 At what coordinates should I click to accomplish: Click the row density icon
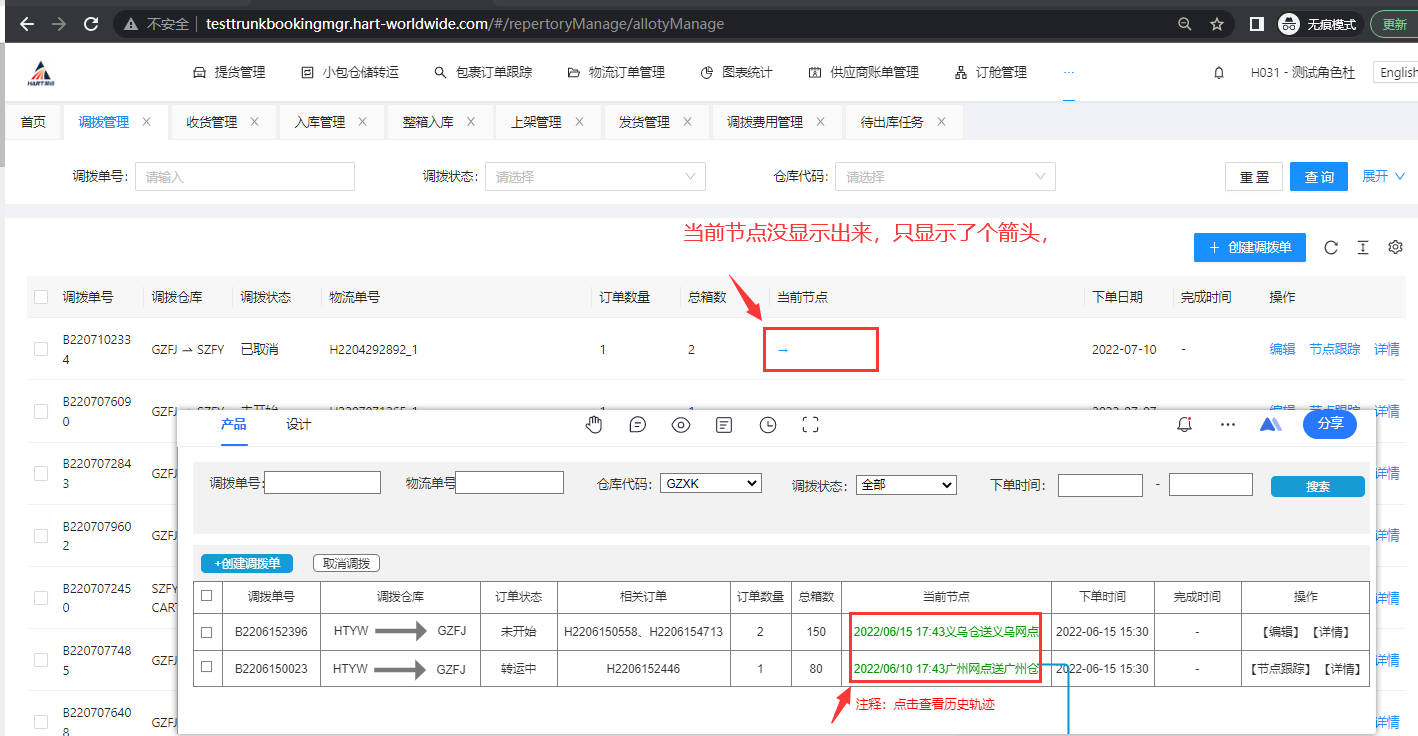pos(1362,248)
